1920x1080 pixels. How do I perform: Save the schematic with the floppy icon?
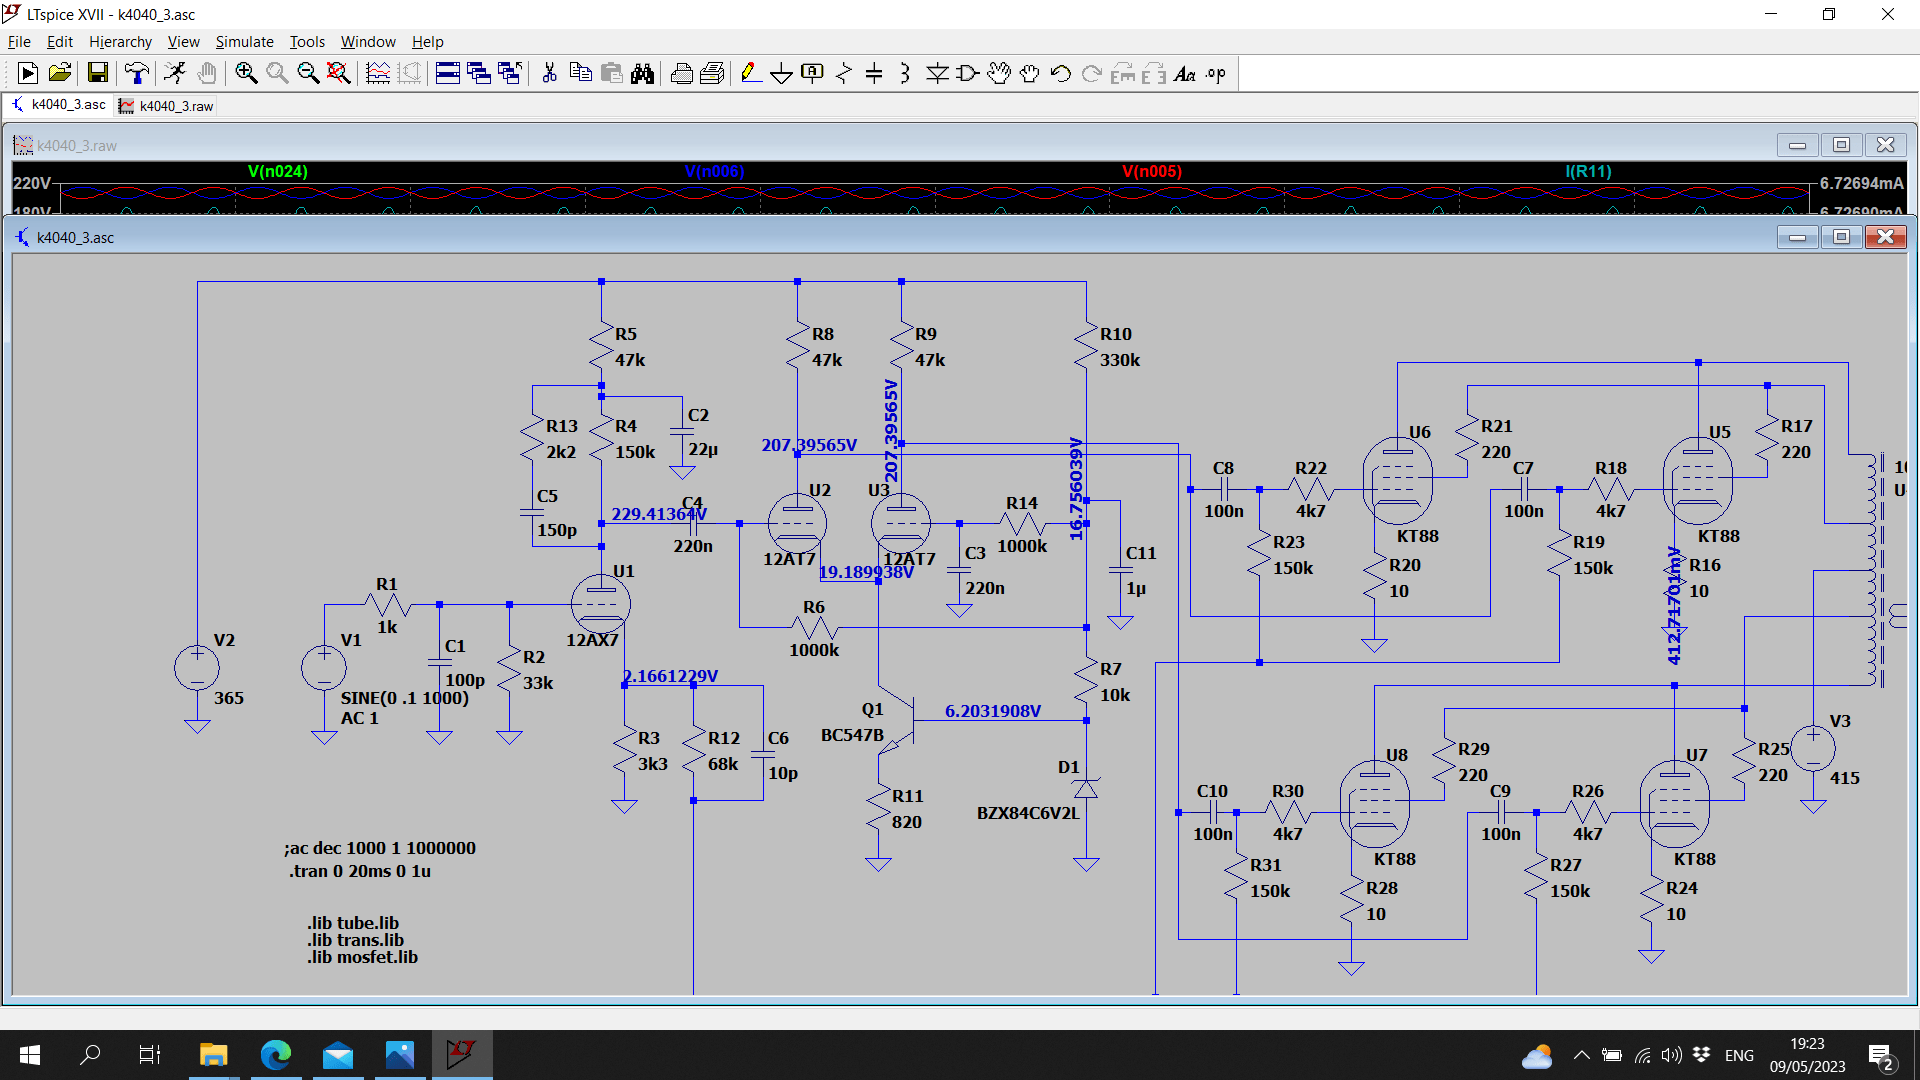click(x=97, y=73)
